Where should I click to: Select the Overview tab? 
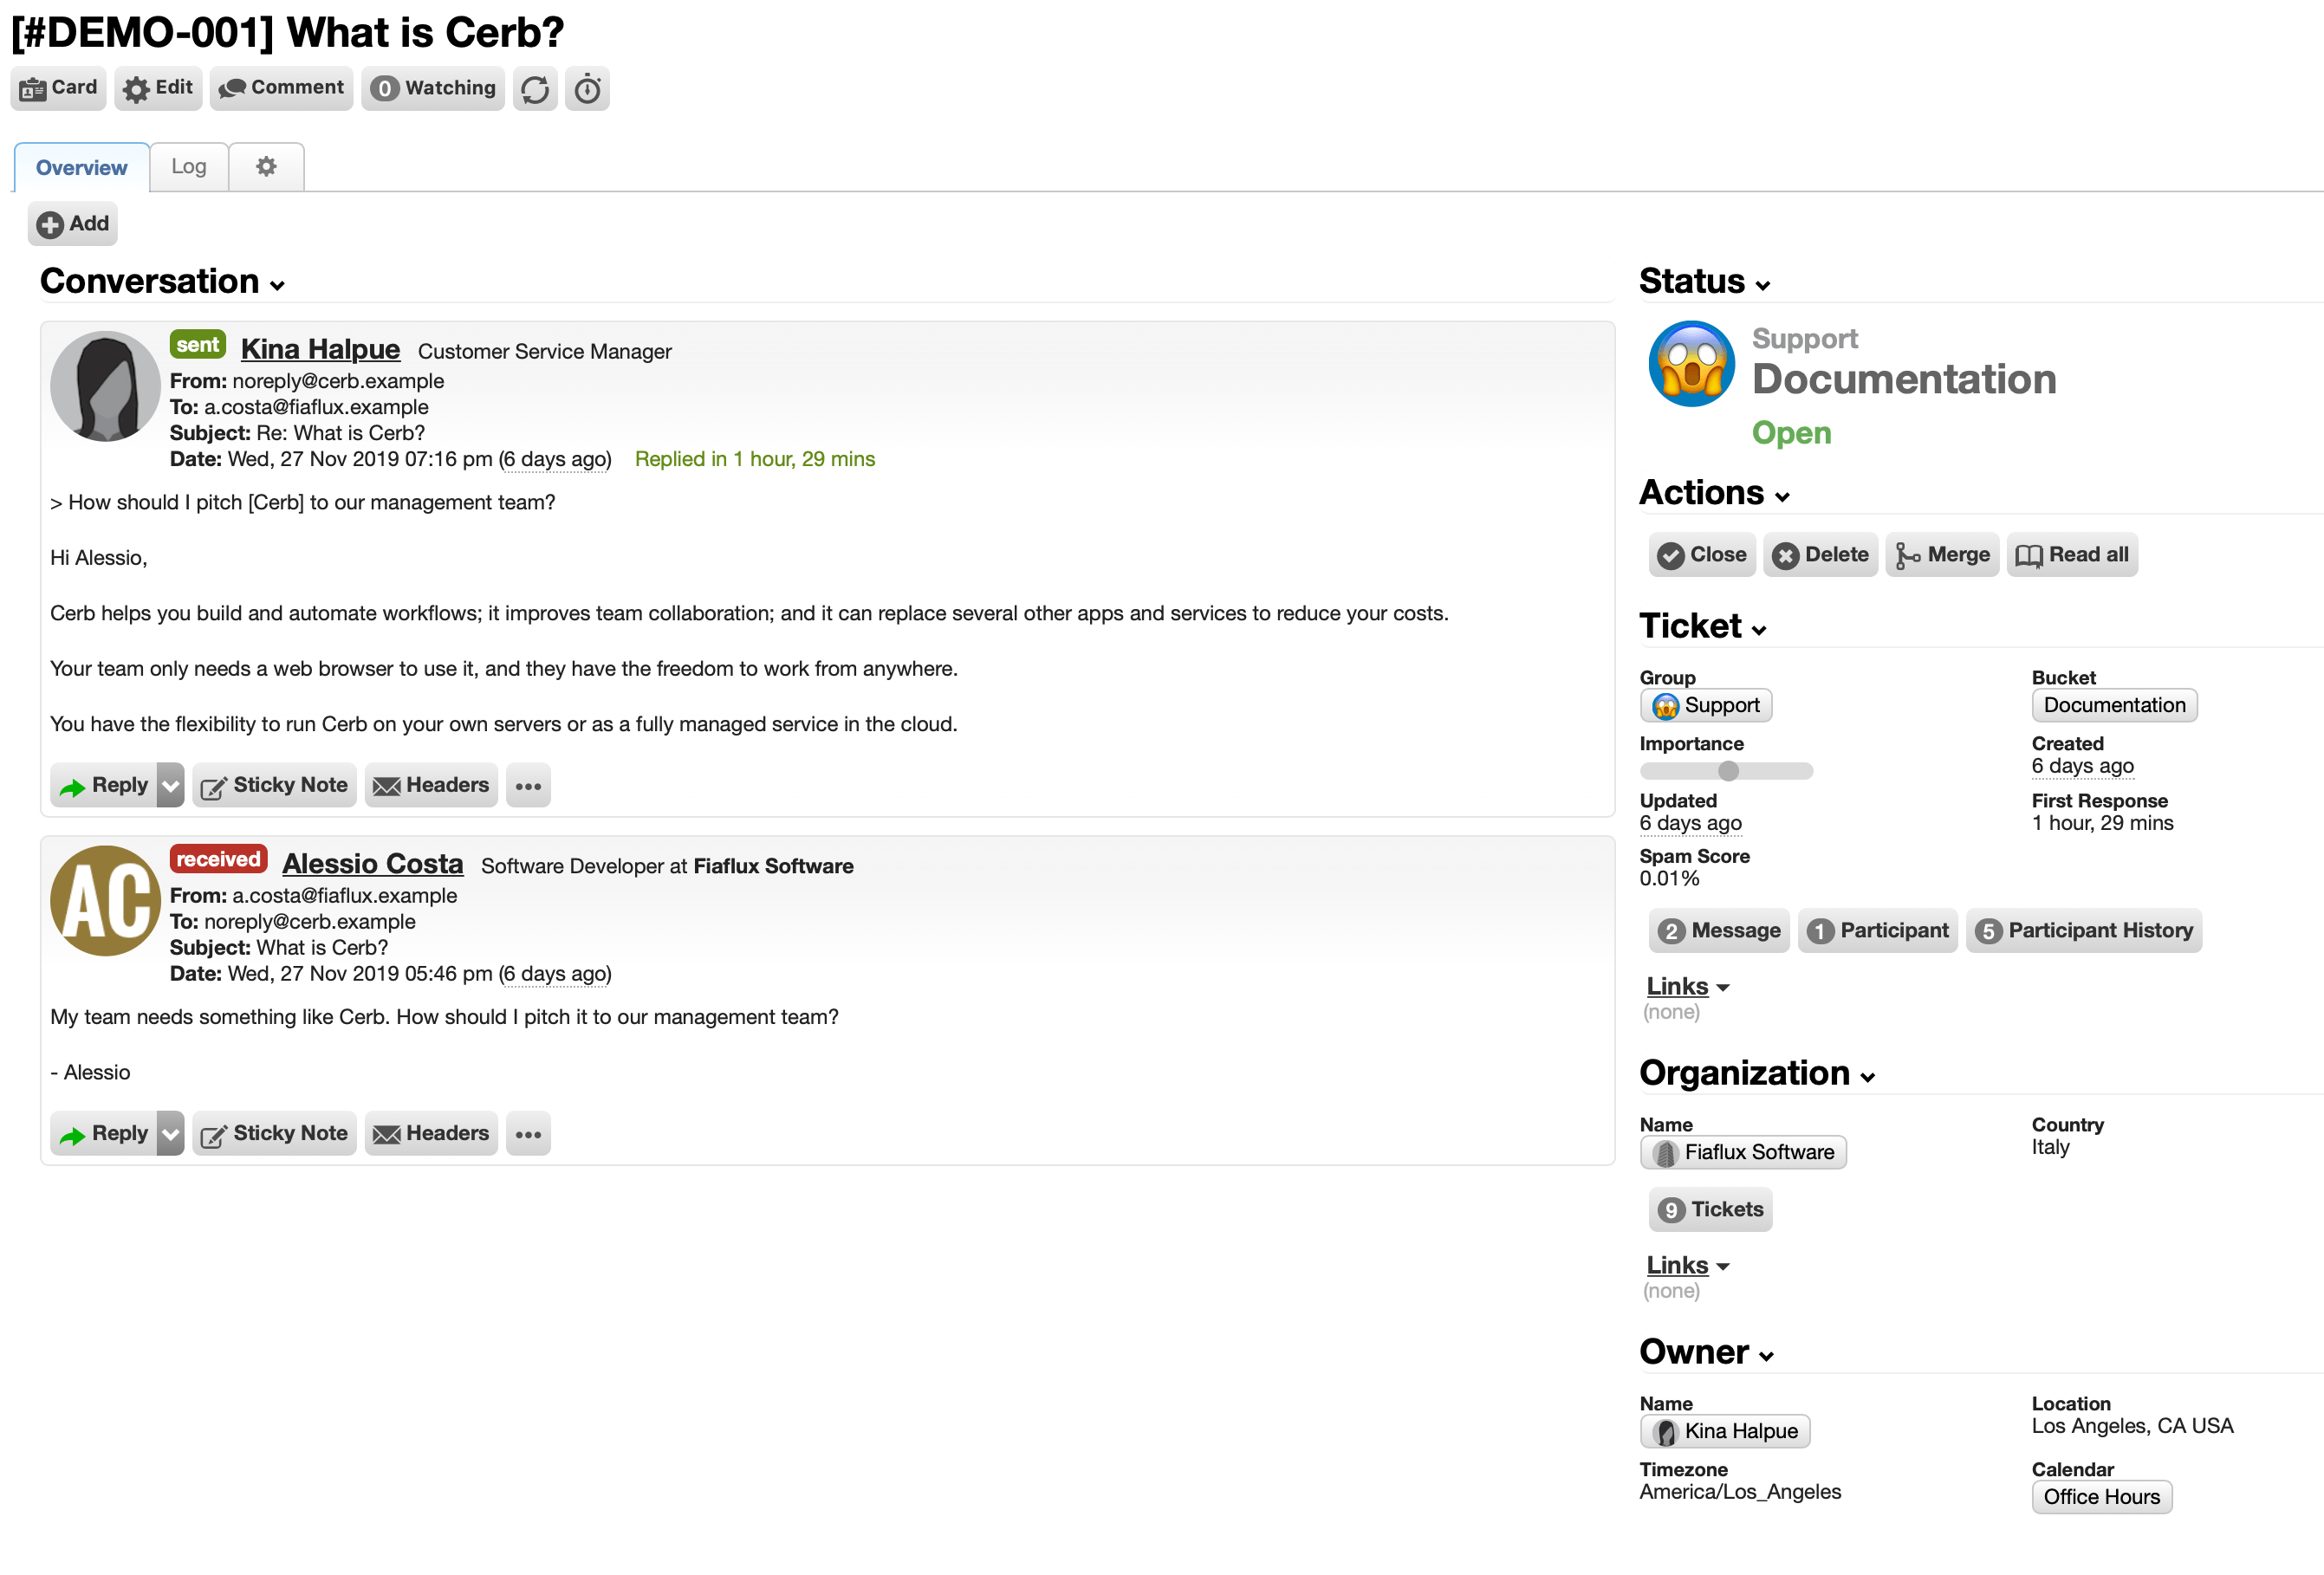coord(81,167)
